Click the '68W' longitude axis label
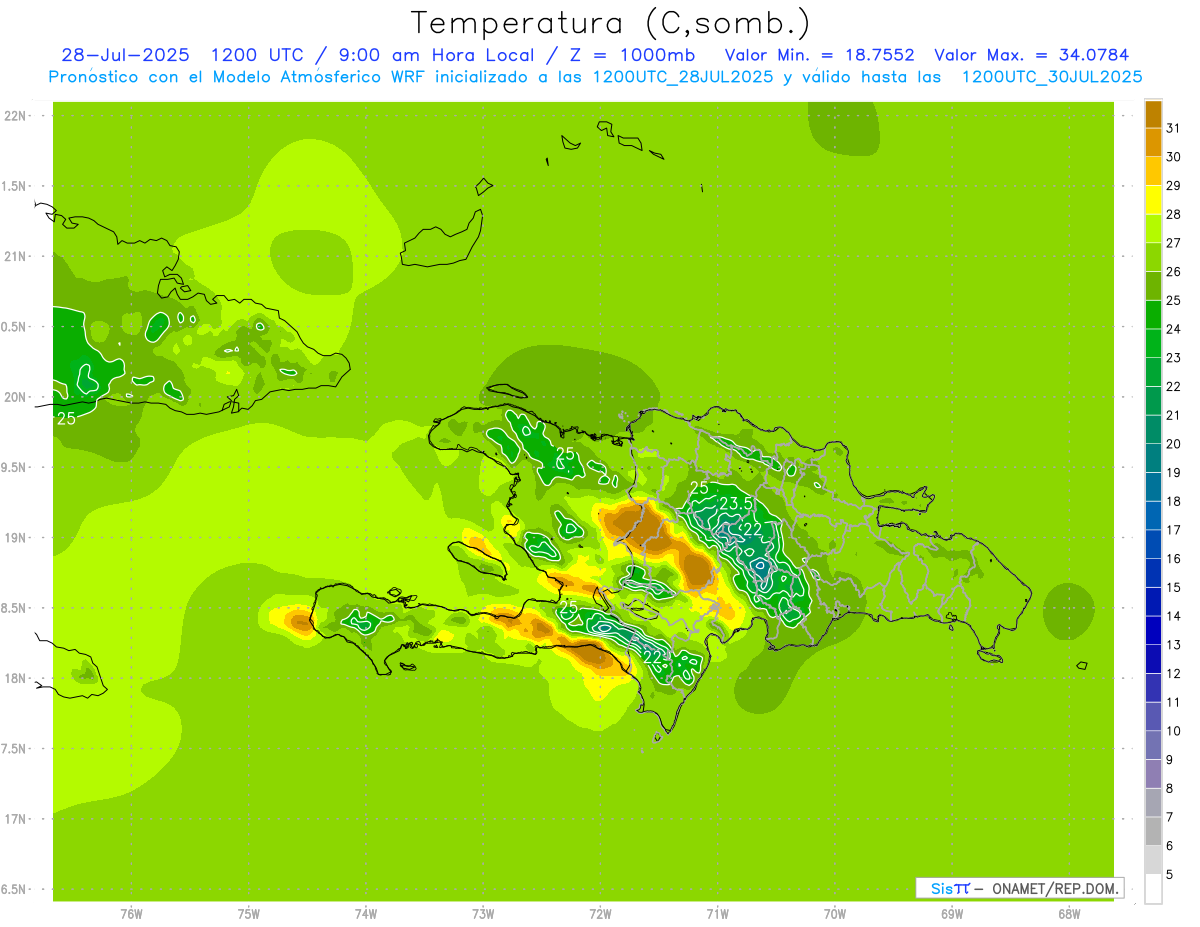Image resolution: width=1200 pixels, height=927 pixels. coord(1069,913)
